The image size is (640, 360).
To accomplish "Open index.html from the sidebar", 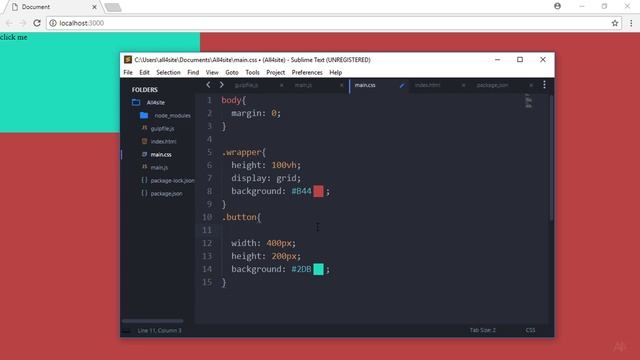I will click(163, 142).
